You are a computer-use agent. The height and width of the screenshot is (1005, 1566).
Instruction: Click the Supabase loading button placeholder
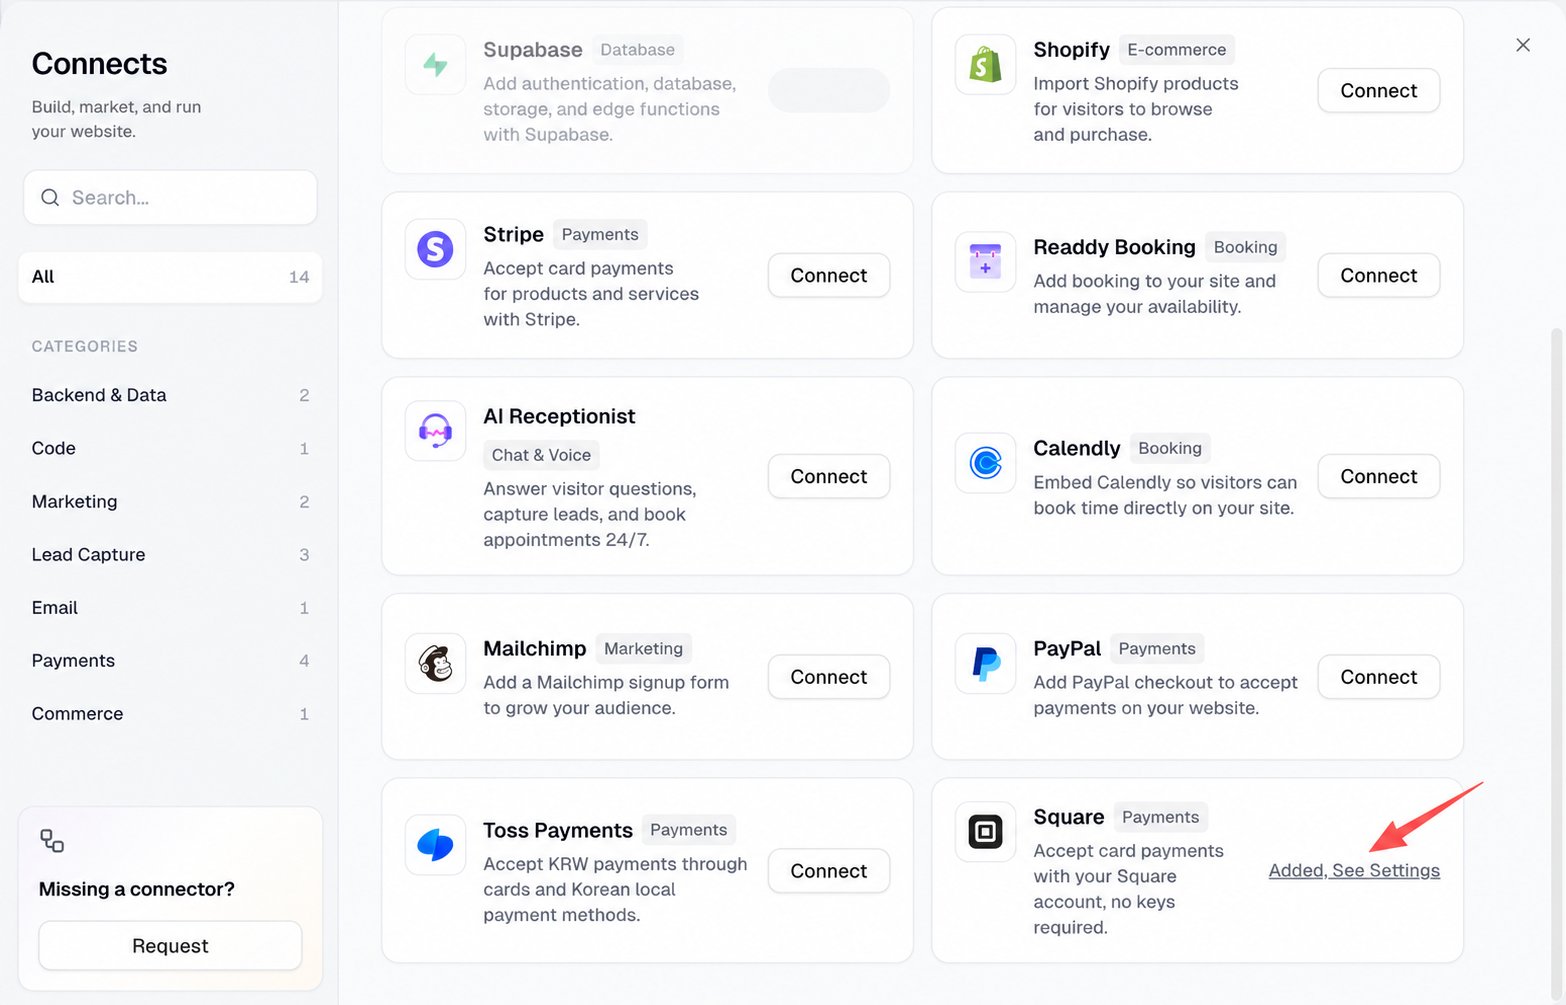coord(829,91)
